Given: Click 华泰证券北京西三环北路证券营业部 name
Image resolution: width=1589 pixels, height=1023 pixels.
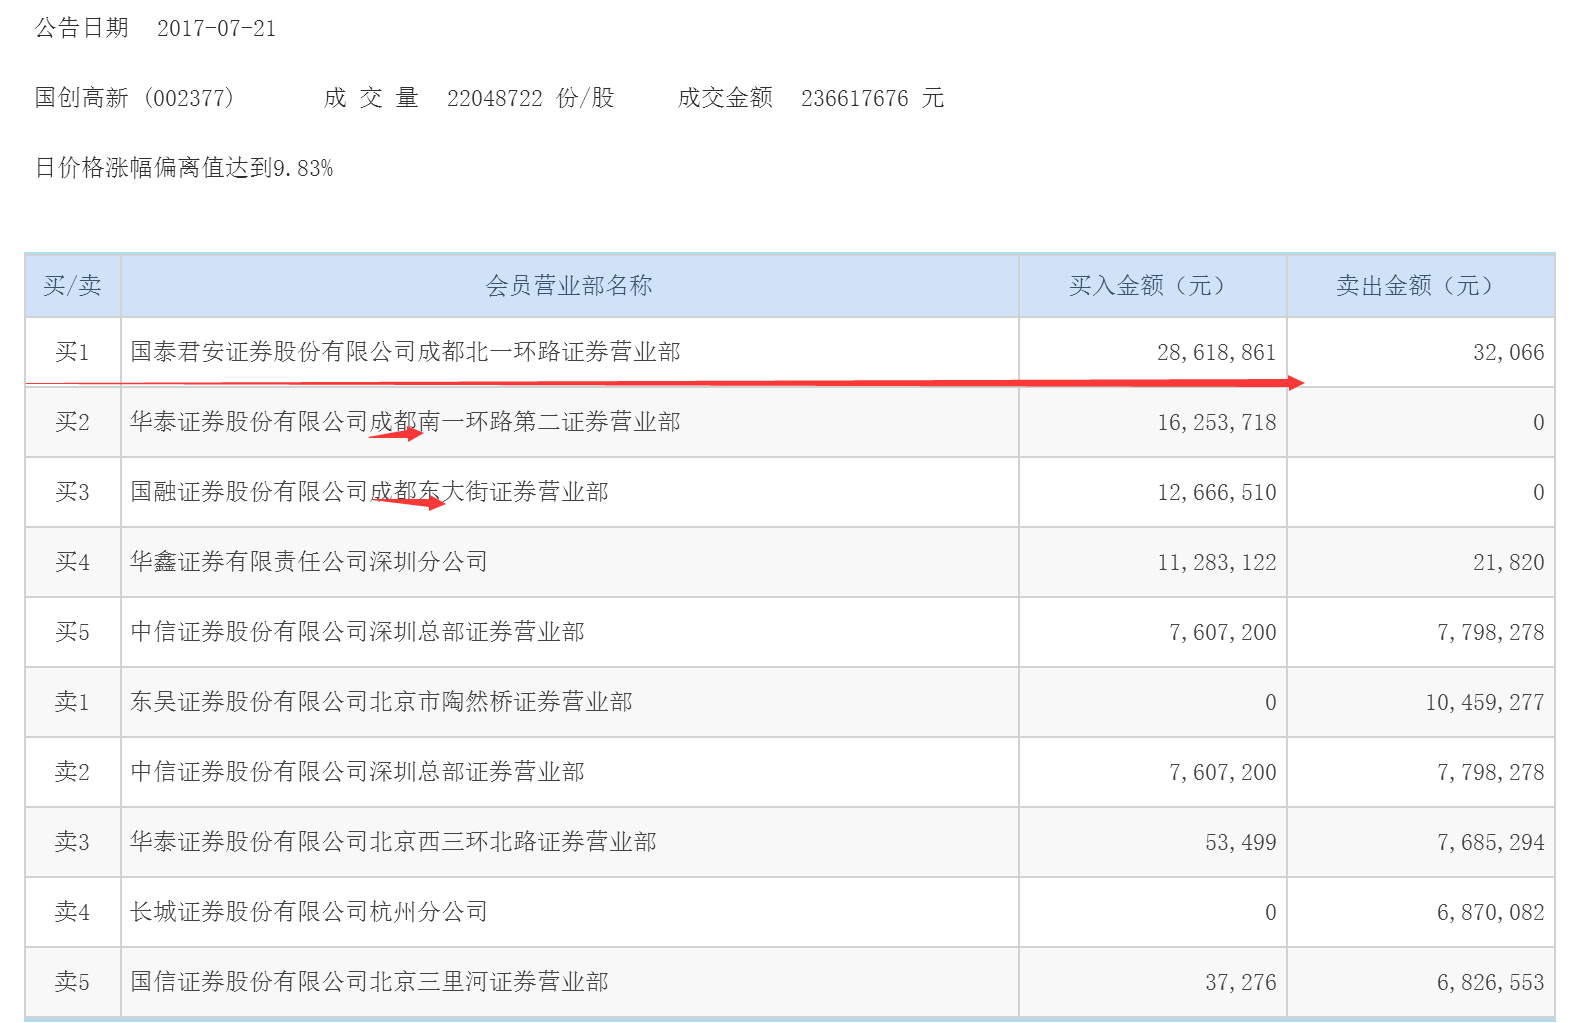Looking at the screenshot, I should click(393, 842).
